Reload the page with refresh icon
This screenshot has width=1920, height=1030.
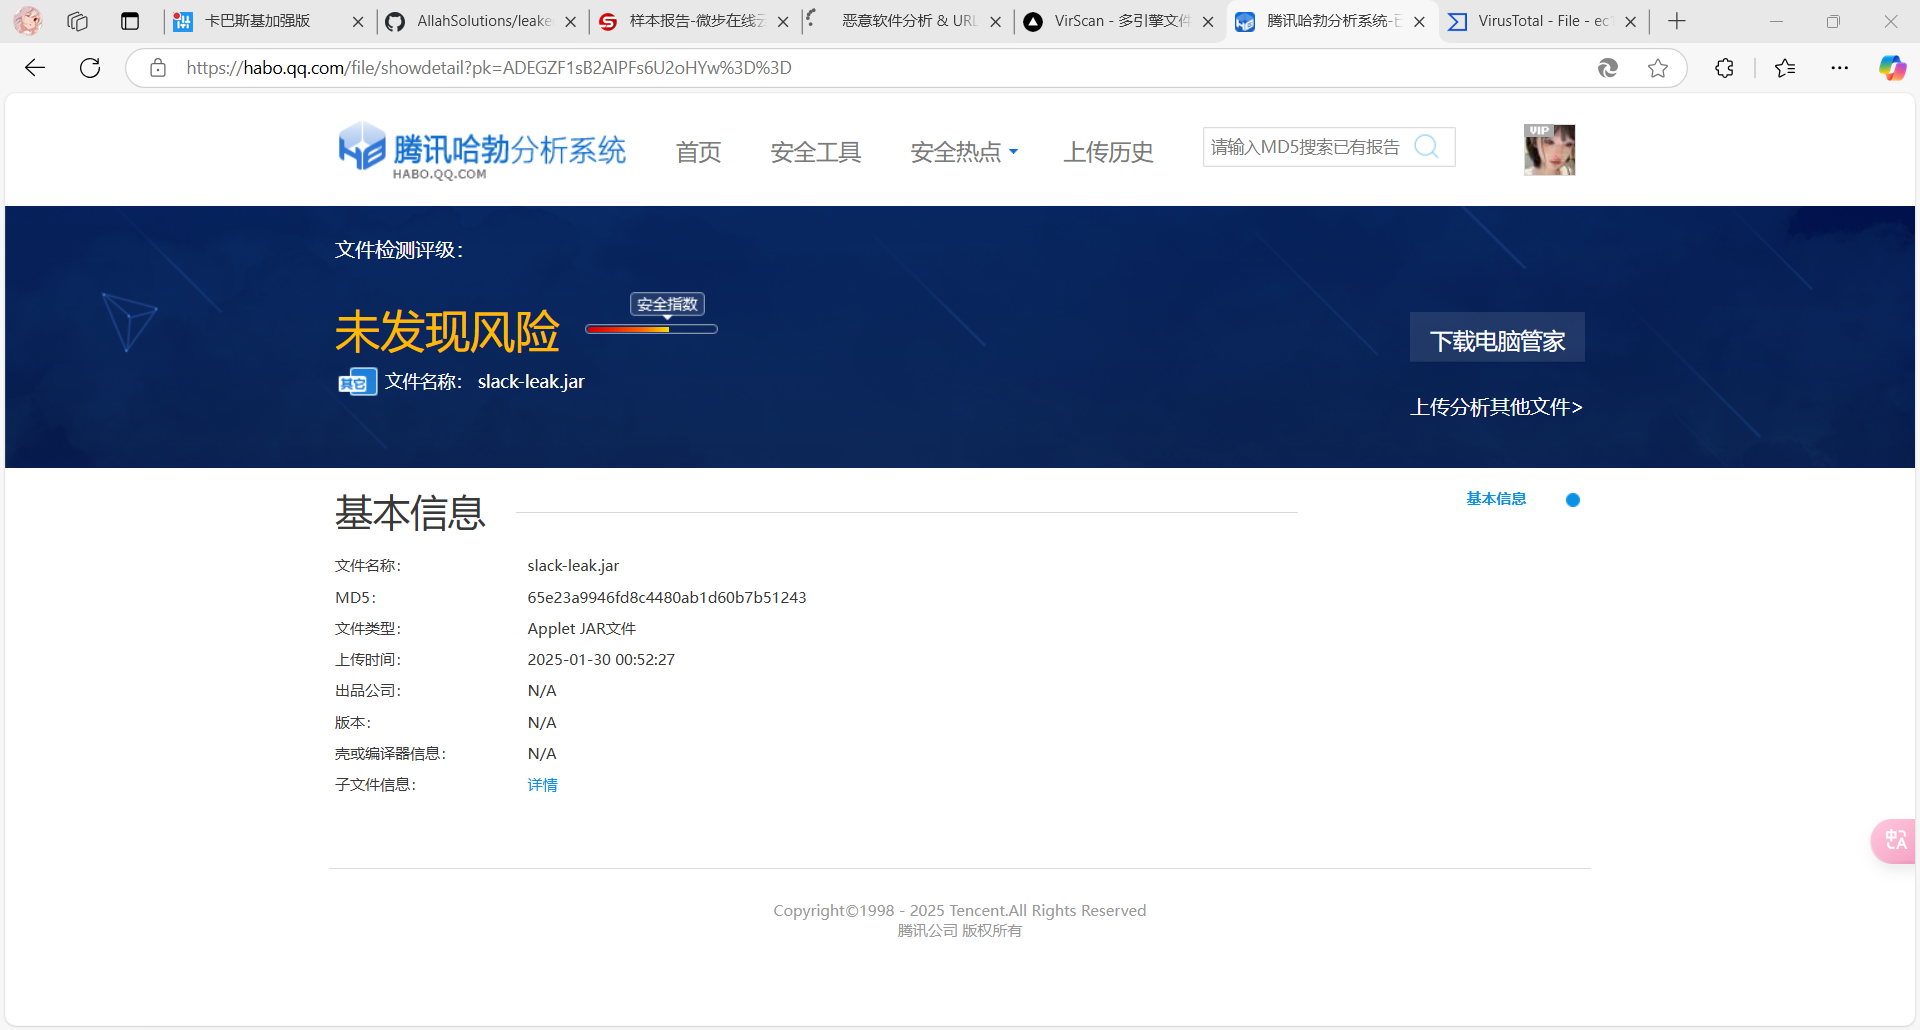[90, 68]
